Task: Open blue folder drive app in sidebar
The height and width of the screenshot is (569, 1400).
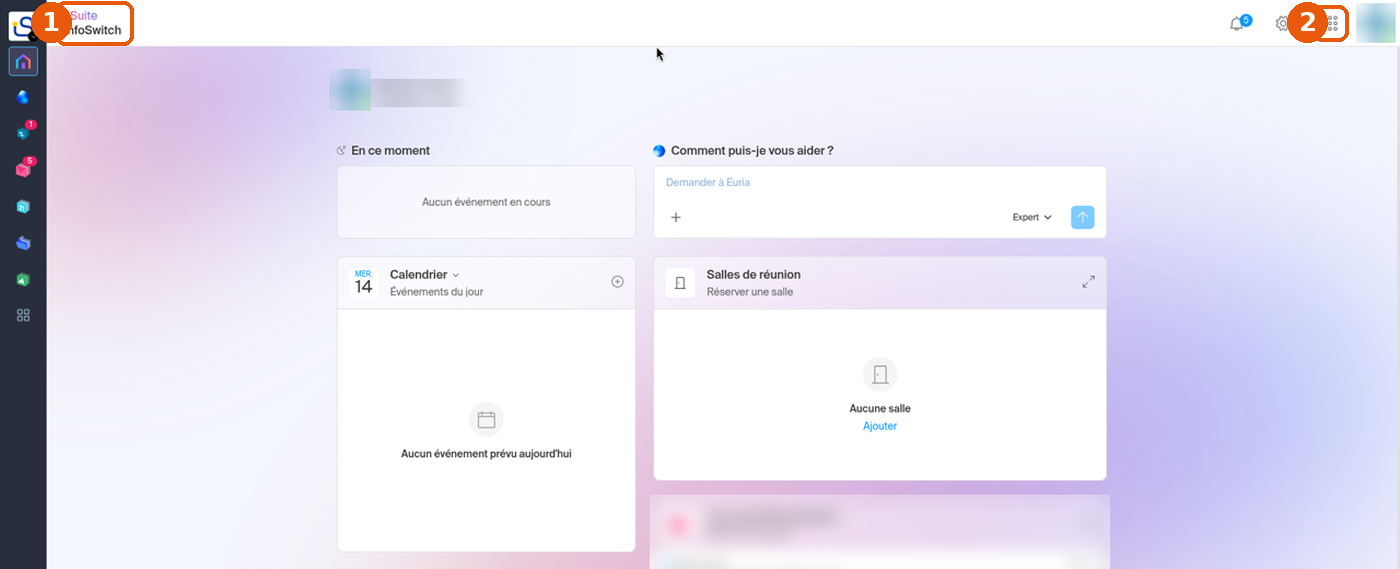Action: pyautogui.click(x=23, y=243)
